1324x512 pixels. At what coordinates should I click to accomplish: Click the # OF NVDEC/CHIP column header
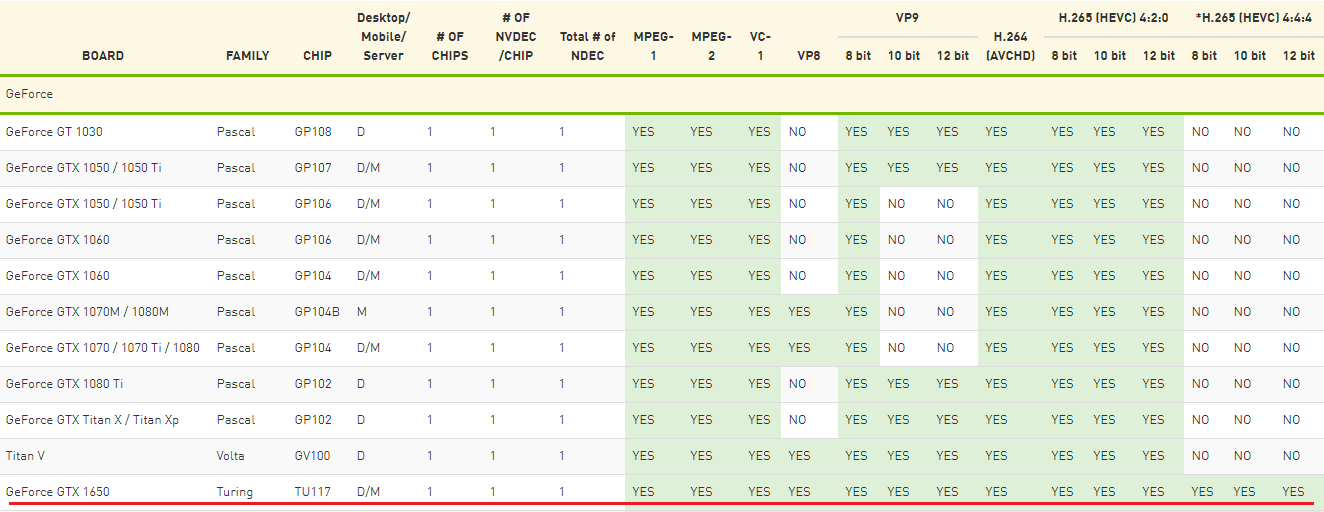(x=516, y=37)
